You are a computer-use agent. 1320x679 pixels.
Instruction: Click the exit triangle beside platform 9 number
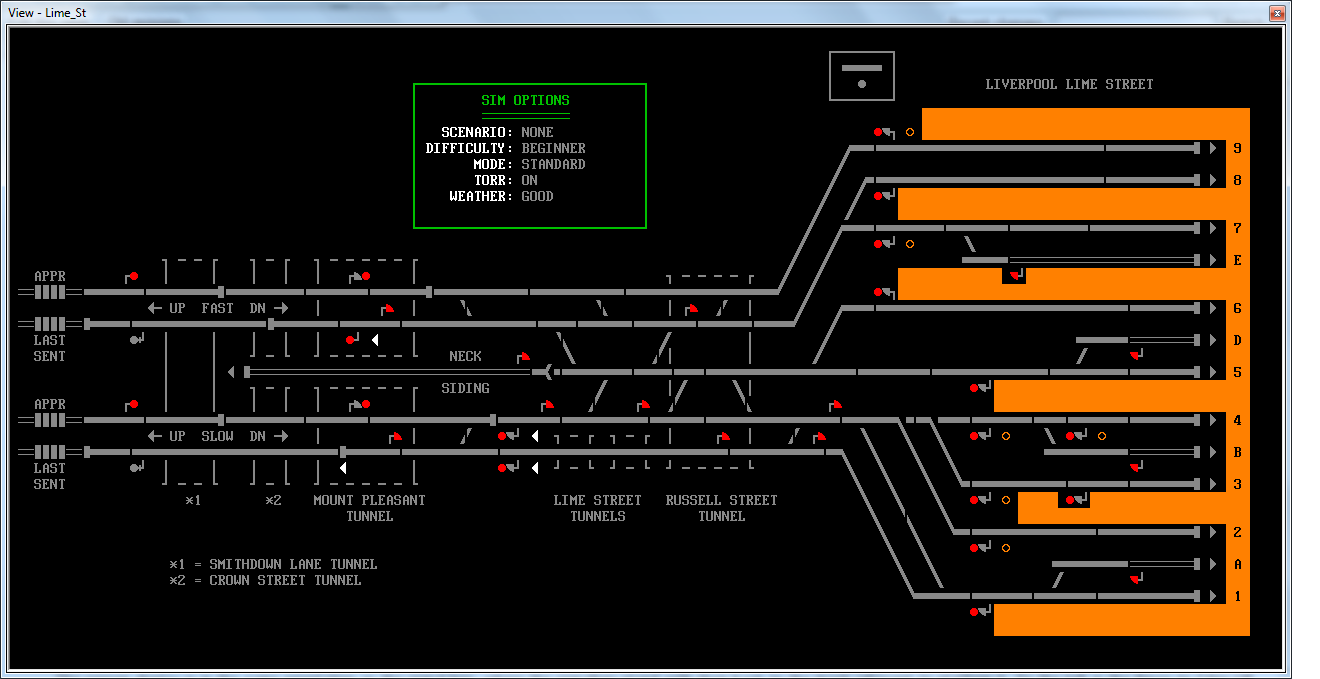pyautogui.click(x=1213, y=148)
